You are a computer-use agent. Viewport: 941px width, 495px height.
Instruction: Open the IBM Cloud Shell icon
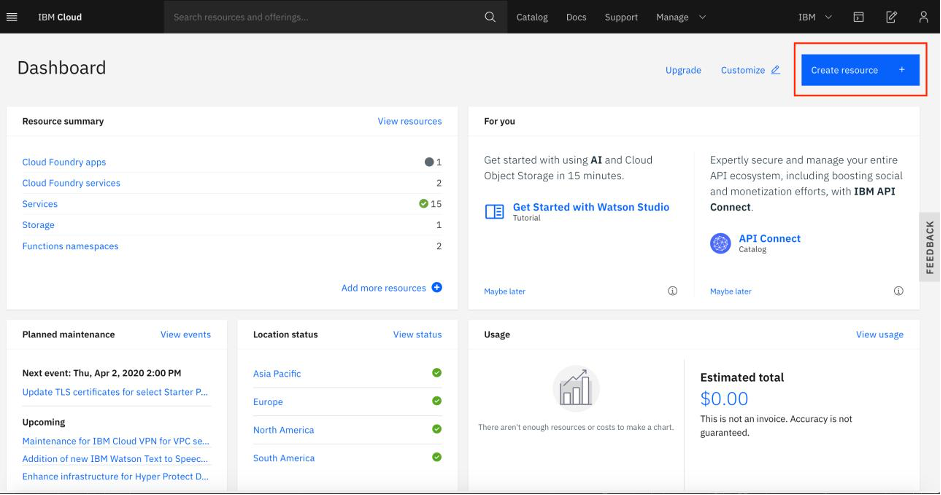click(859, 17)
